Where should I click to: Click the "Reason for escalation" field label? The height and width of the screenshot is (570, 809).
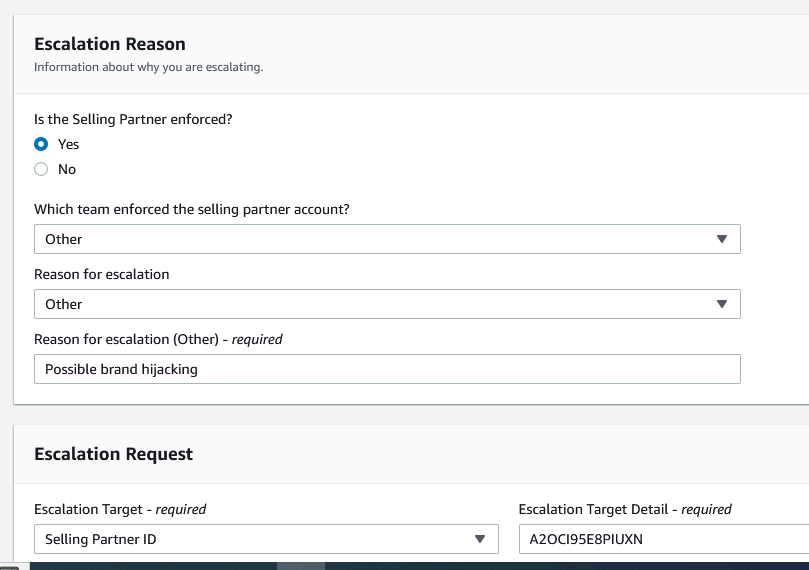click(102, 274)
